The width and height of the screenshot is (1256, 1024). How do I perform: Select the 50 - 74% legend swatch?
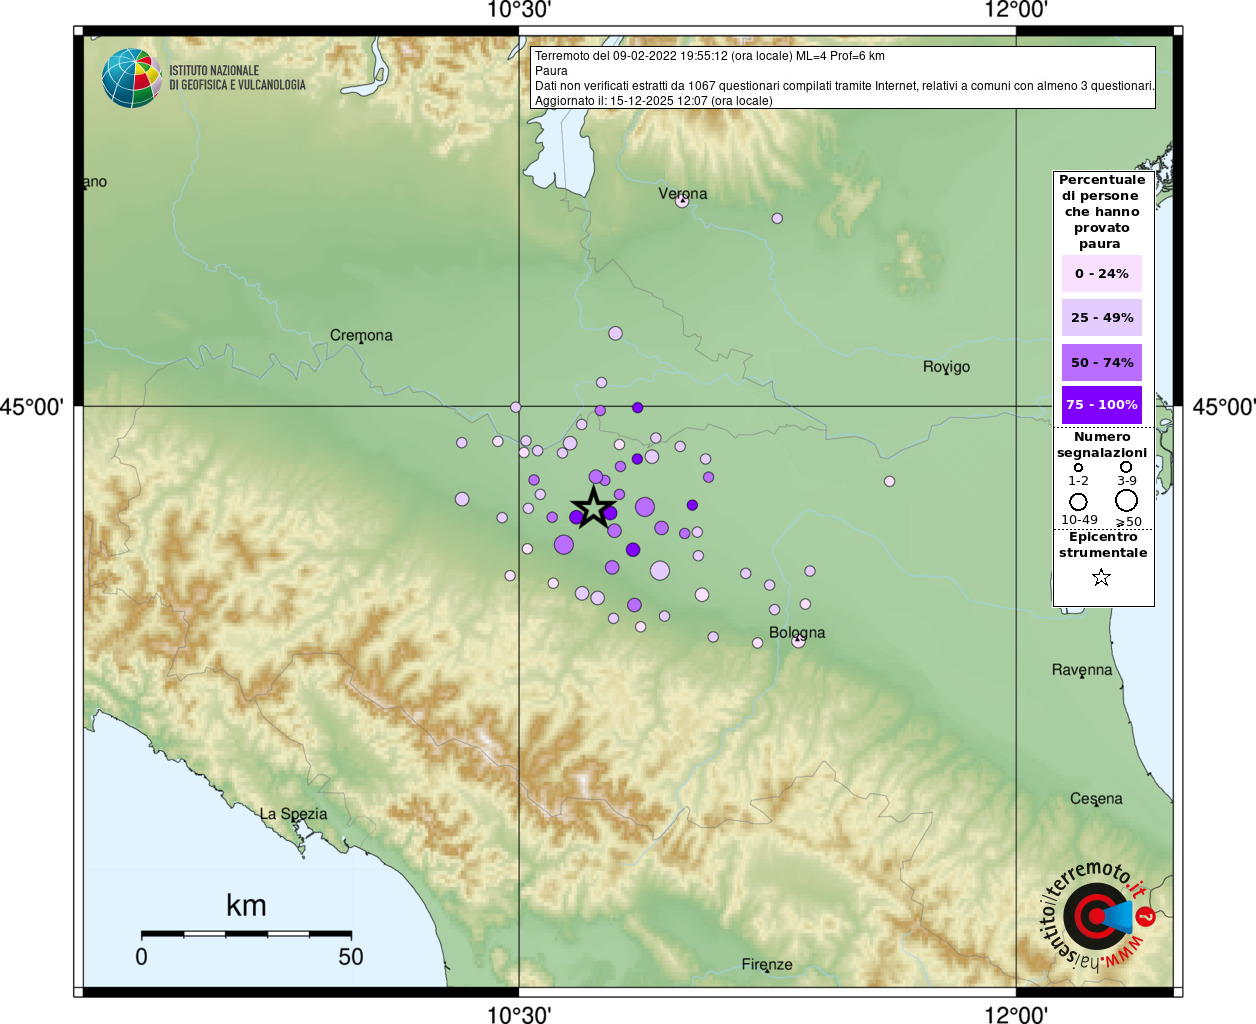1101,362
